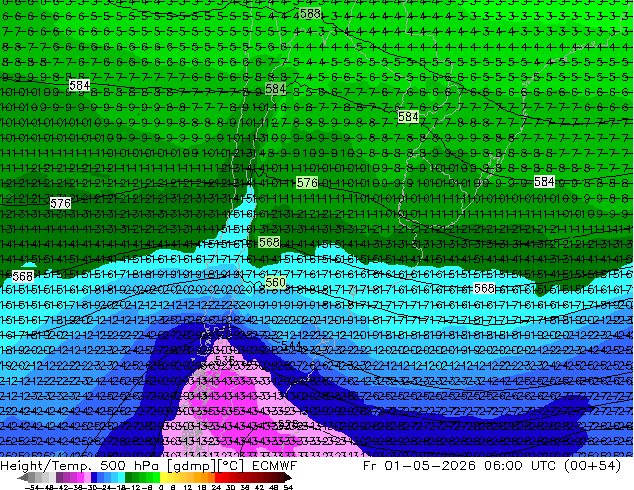
Task: Click the bright red legend swatch above 24
Action: point(218,477)
